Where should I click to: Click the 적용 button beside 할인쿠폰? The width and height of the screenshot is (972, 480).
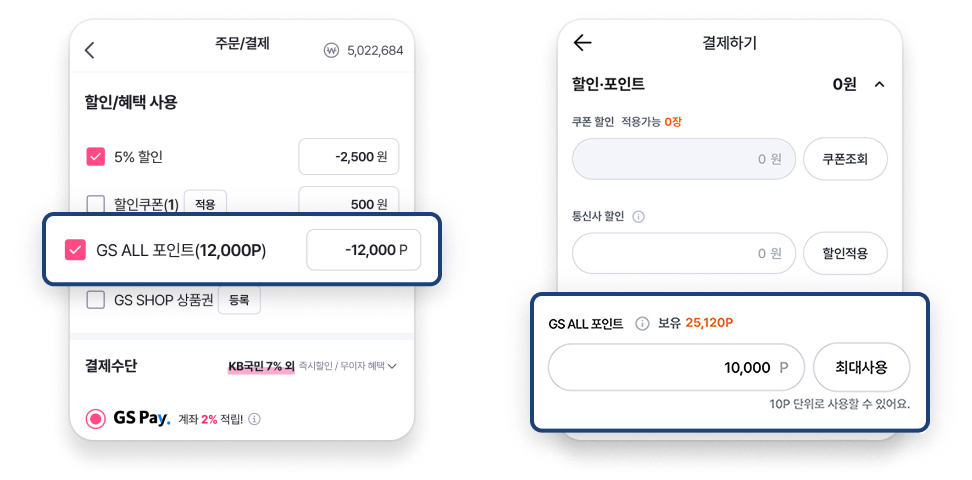point(205,204)
